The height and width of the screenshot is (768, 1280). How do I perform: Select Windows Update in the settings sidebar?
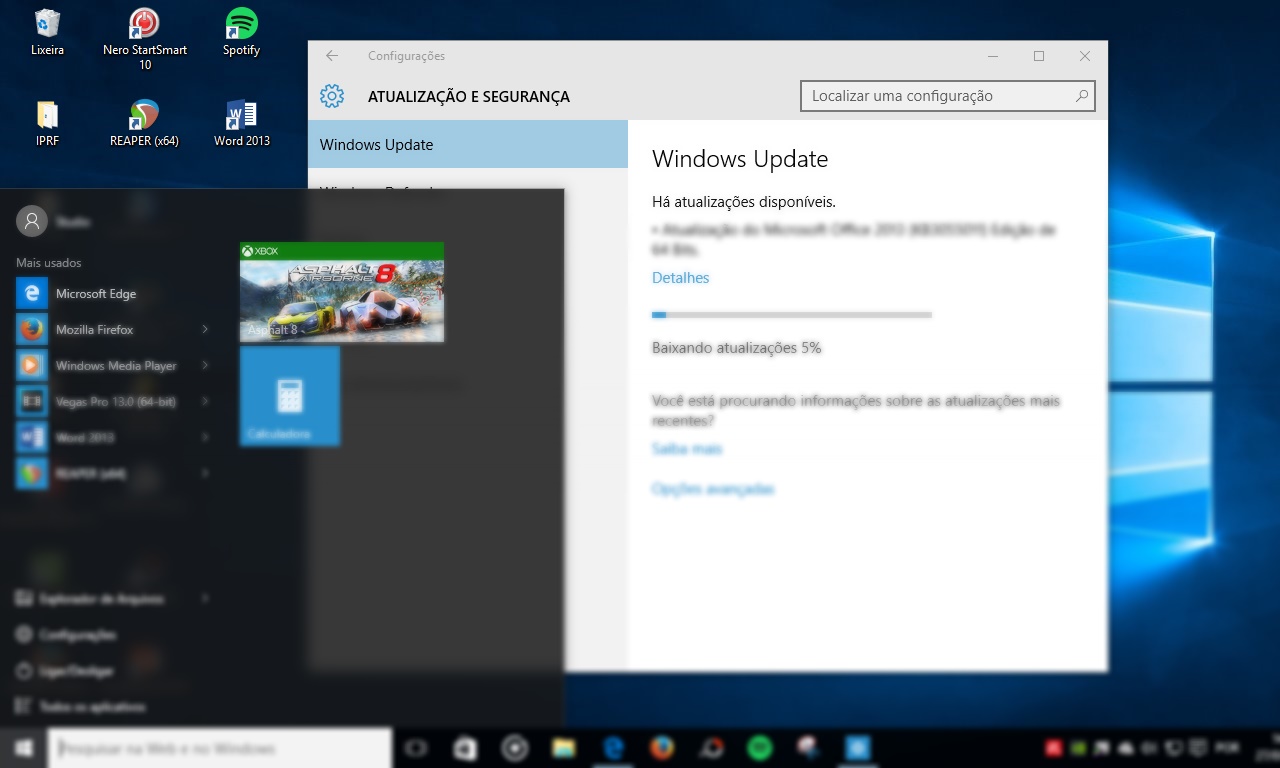click(x=467, y=144)
